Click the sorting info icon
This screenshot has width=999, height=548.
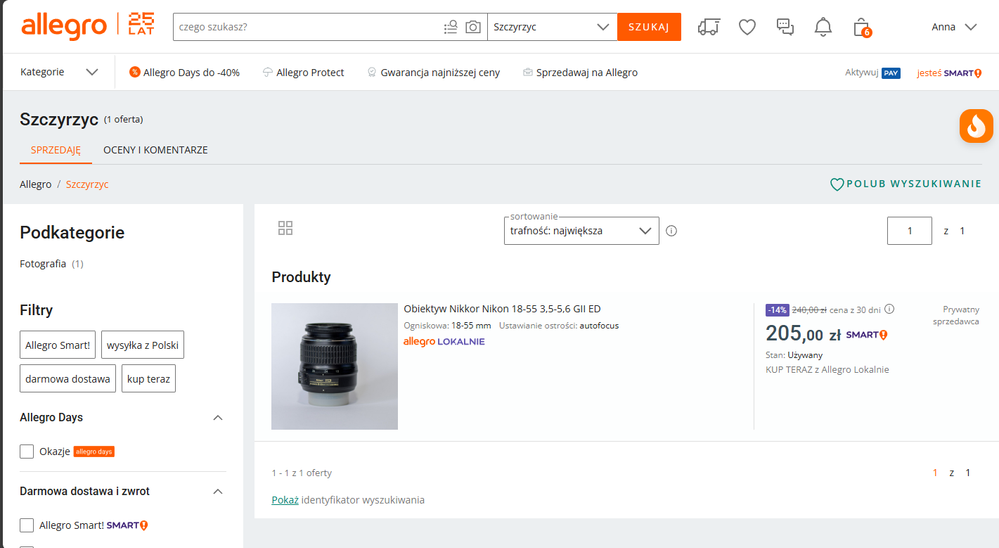click(671, 231)
